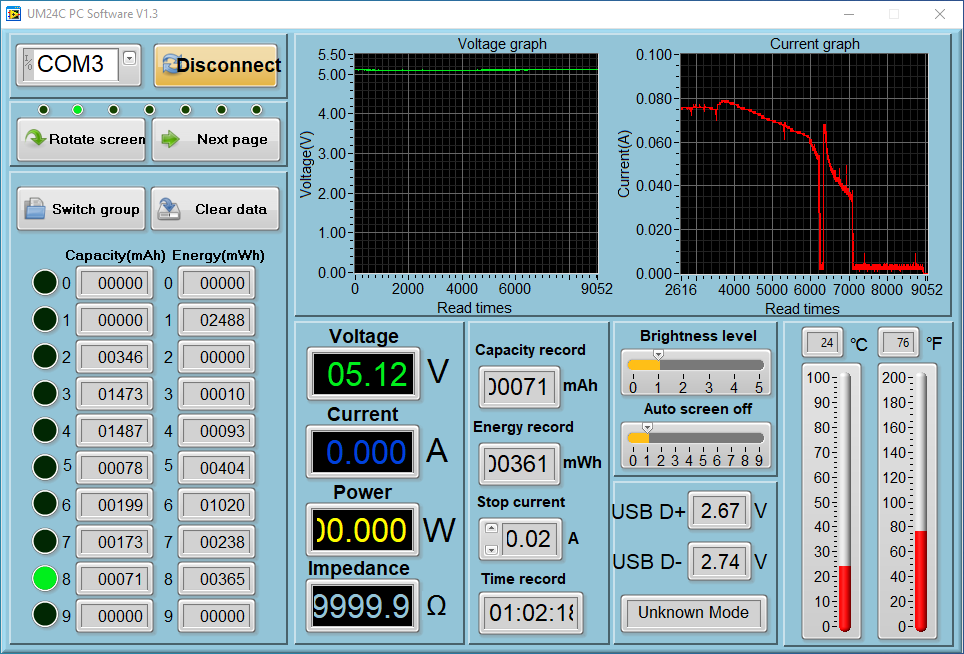Viewport: 964px width, 654px height.
Task: Click the USB D- 2.74 value
Action: point(719,562)
